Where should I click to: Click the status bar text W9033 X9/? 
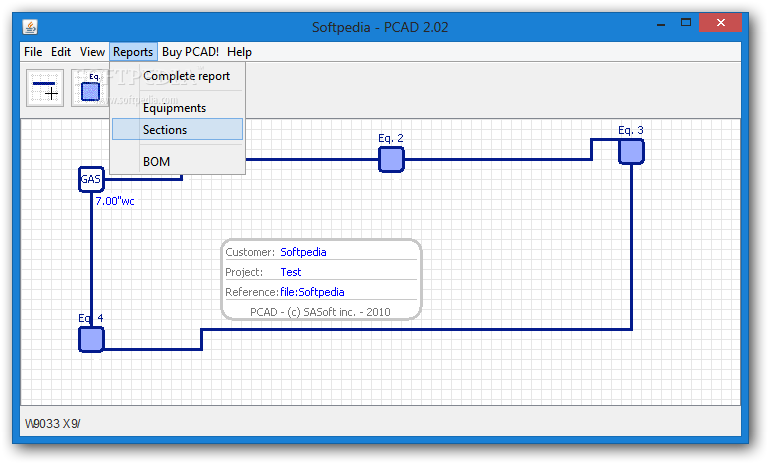click(52, 423)
